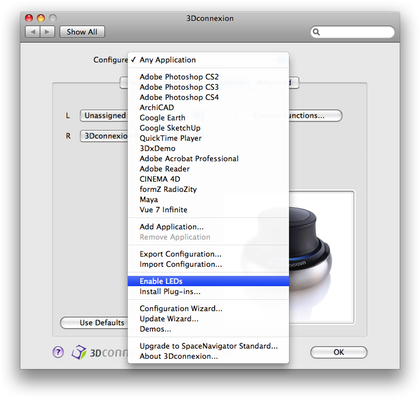Click the purple help question mark icon
420x398 pixels.
pos(58,352)
